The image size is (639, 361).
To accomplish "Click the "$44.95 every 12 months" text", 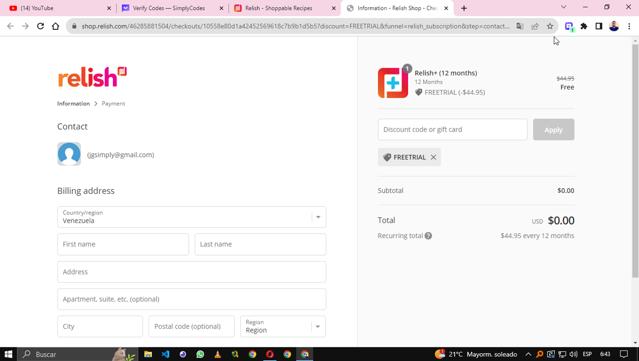I will [537, 236].
